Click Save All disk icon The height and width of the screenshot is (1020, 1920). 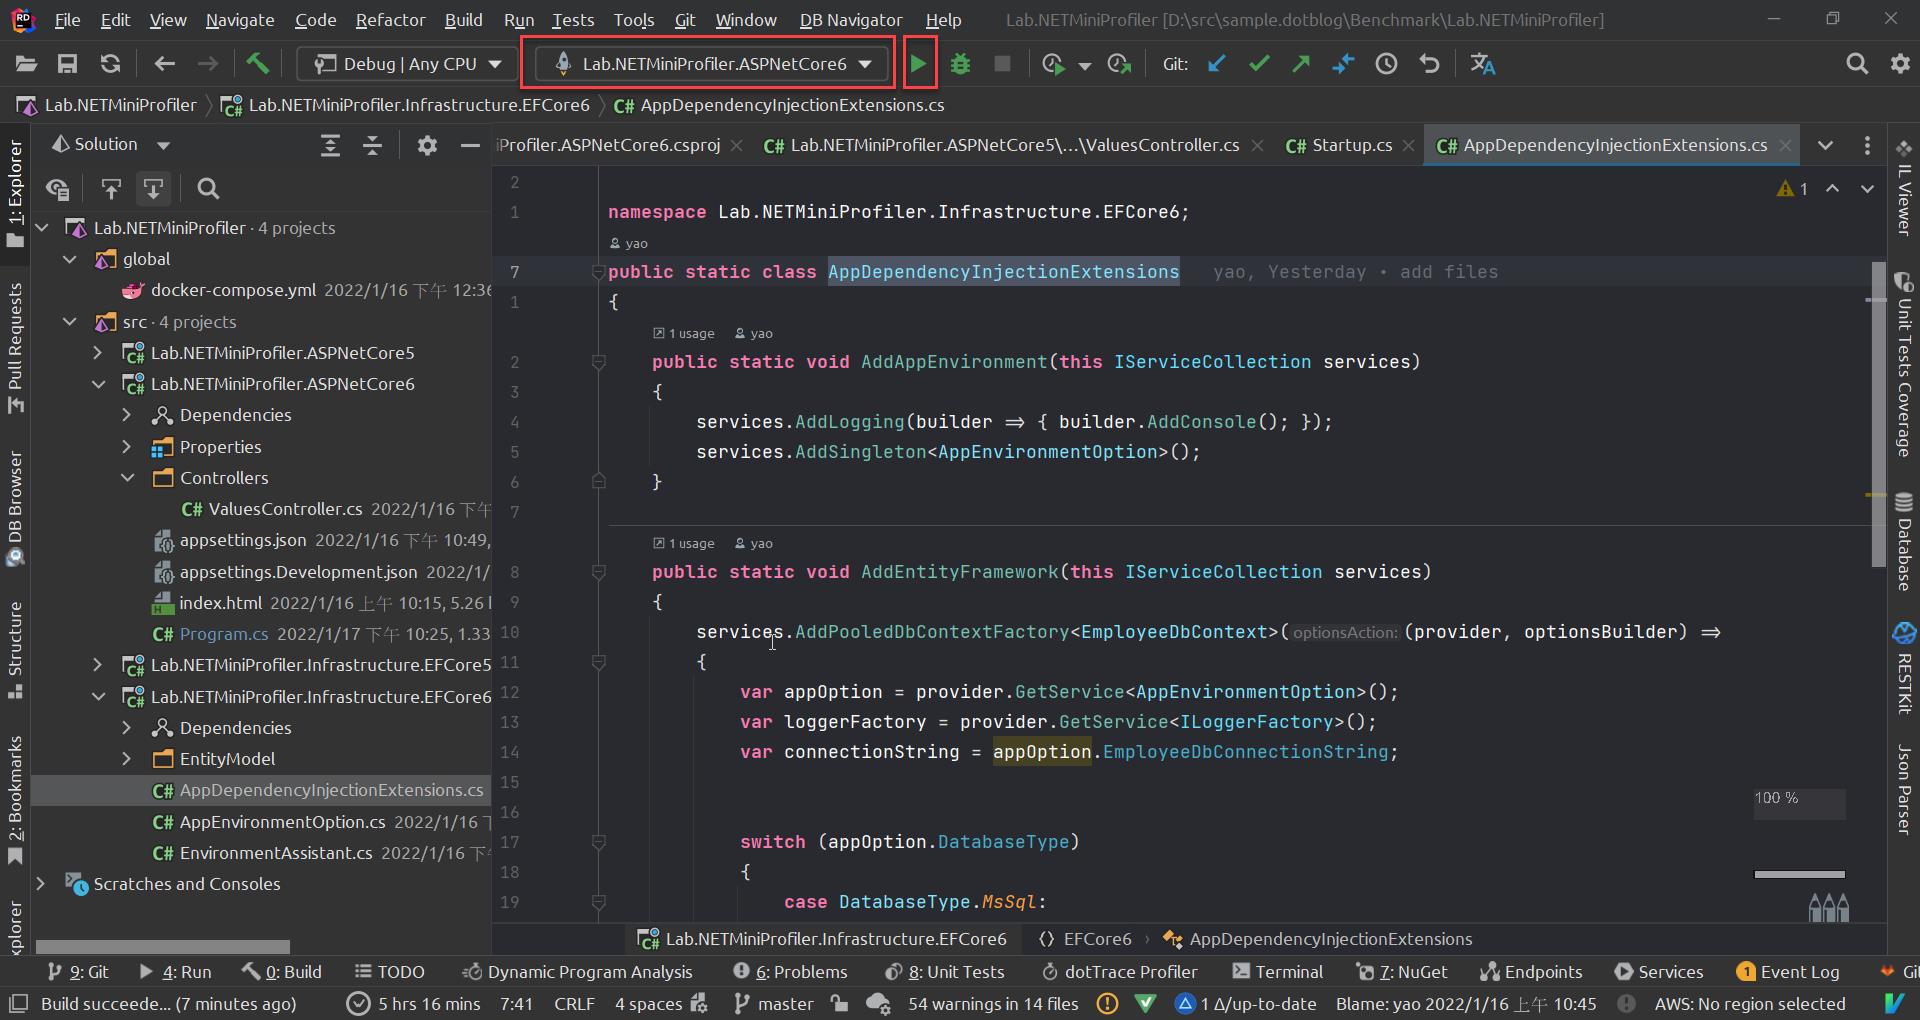[x=67, y=64]
